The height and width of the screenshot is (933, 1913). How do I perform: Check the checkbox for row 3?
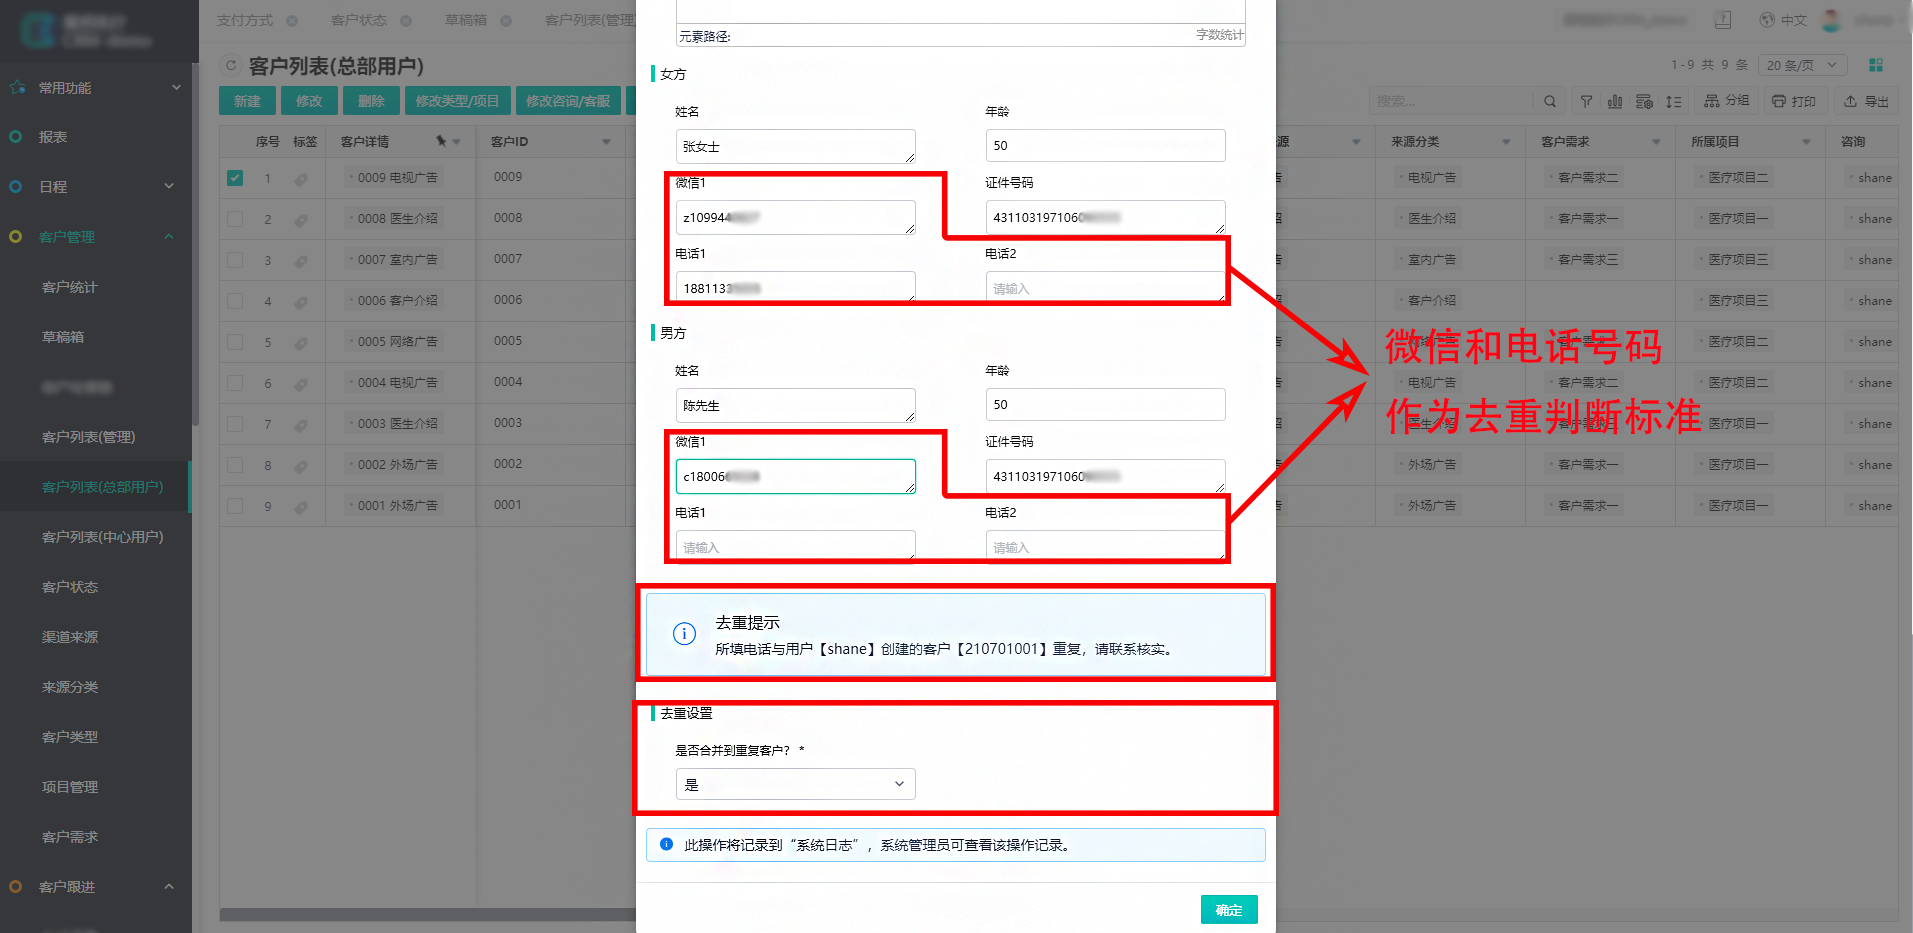point(235,260)
